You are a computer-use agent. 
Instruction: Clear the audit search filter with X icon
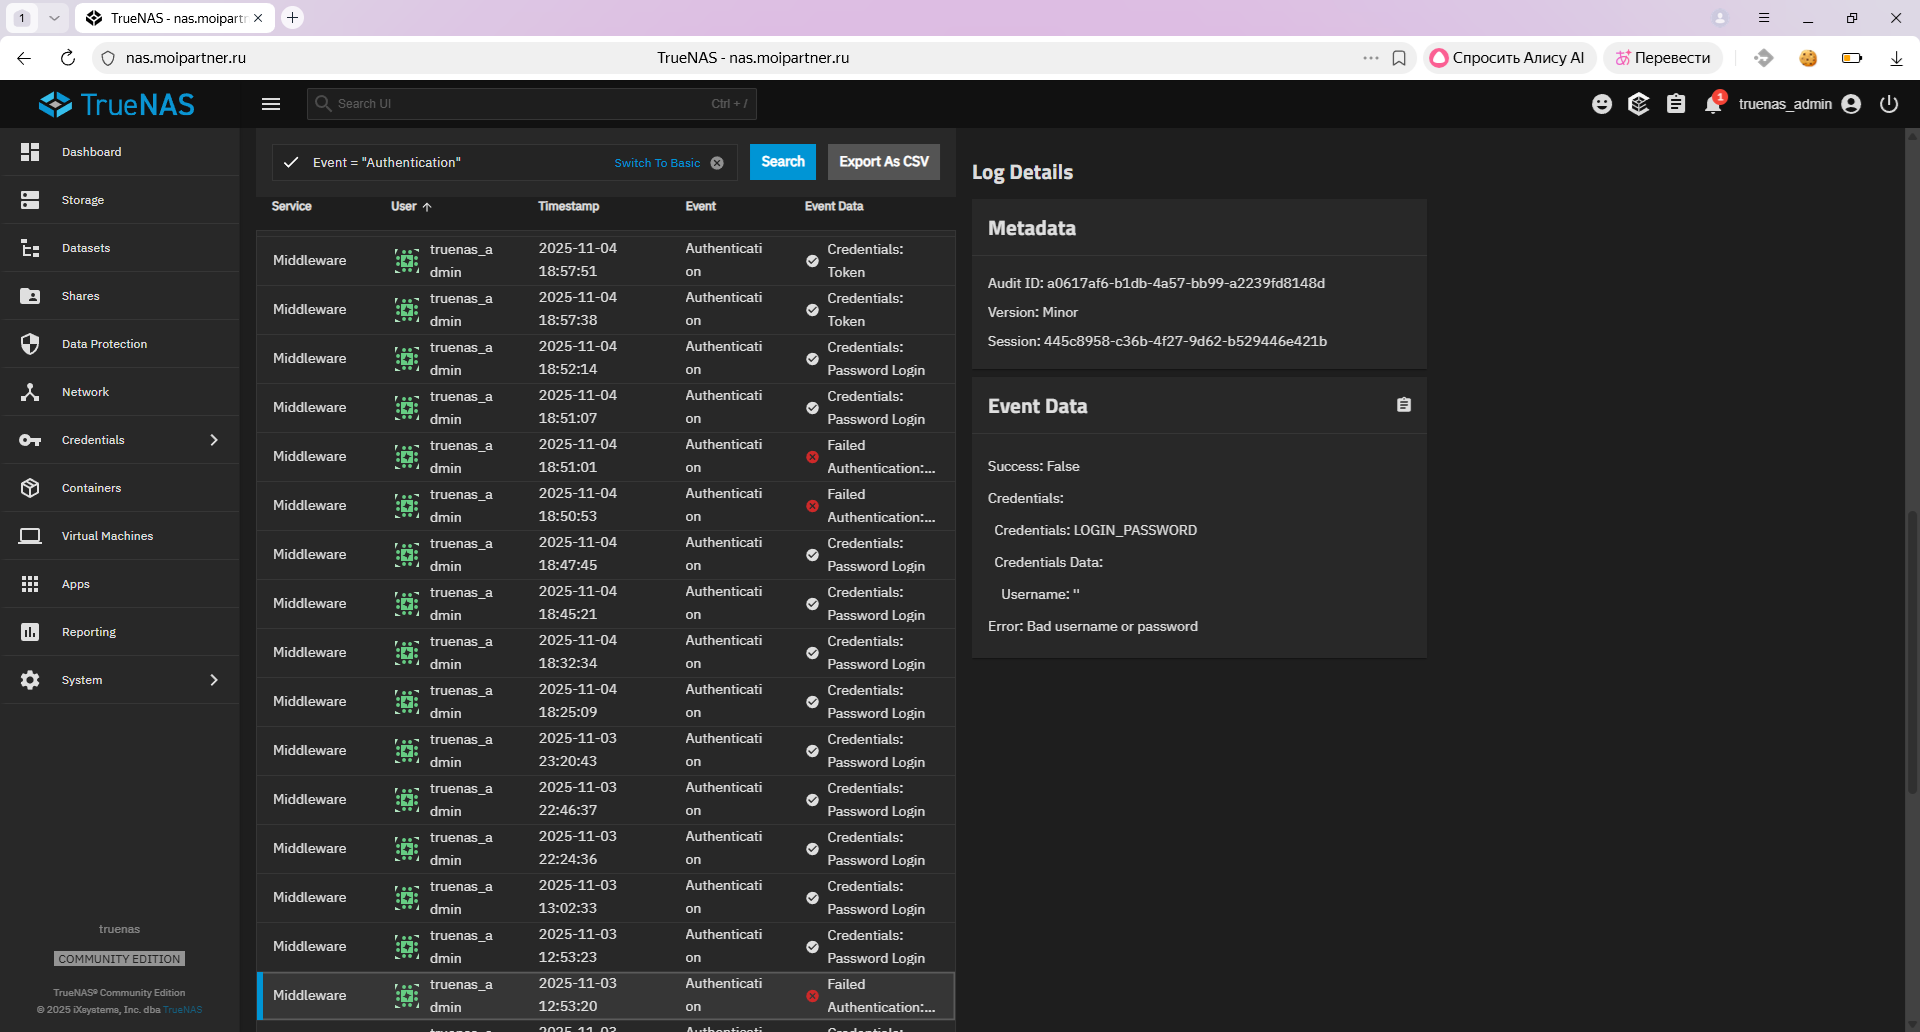(717, 163)
